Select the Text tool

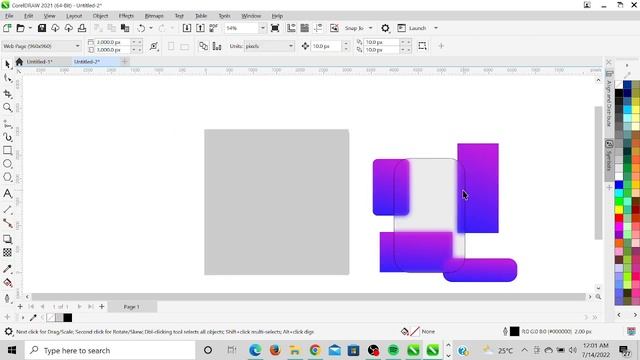coord(7,193)
